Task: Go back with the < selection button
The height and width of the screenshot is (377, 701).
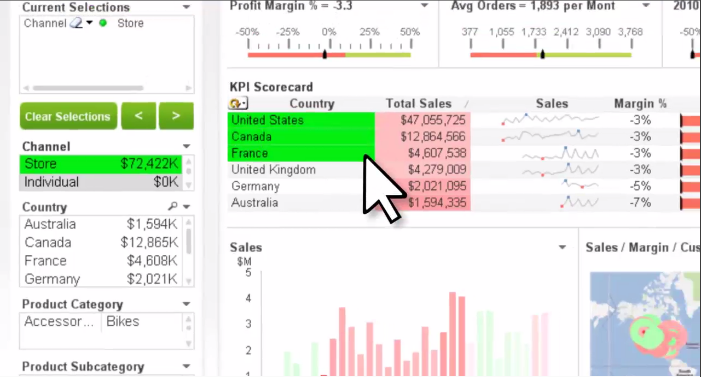Action: (139, 116)
